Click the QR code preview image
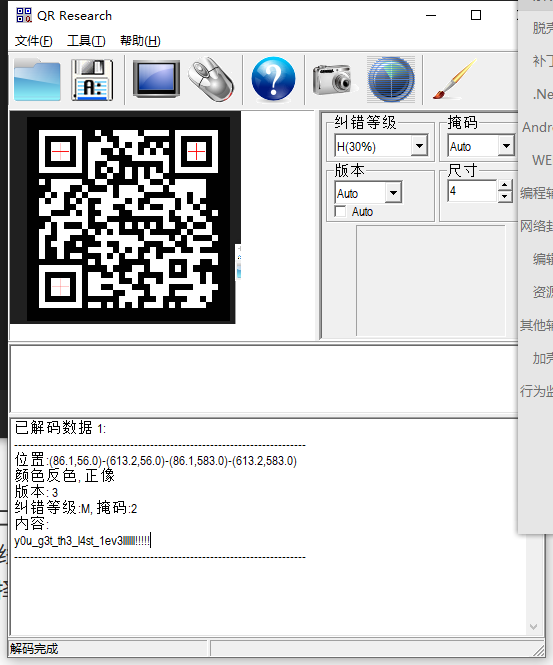553x665 pixels. (128, 218)
